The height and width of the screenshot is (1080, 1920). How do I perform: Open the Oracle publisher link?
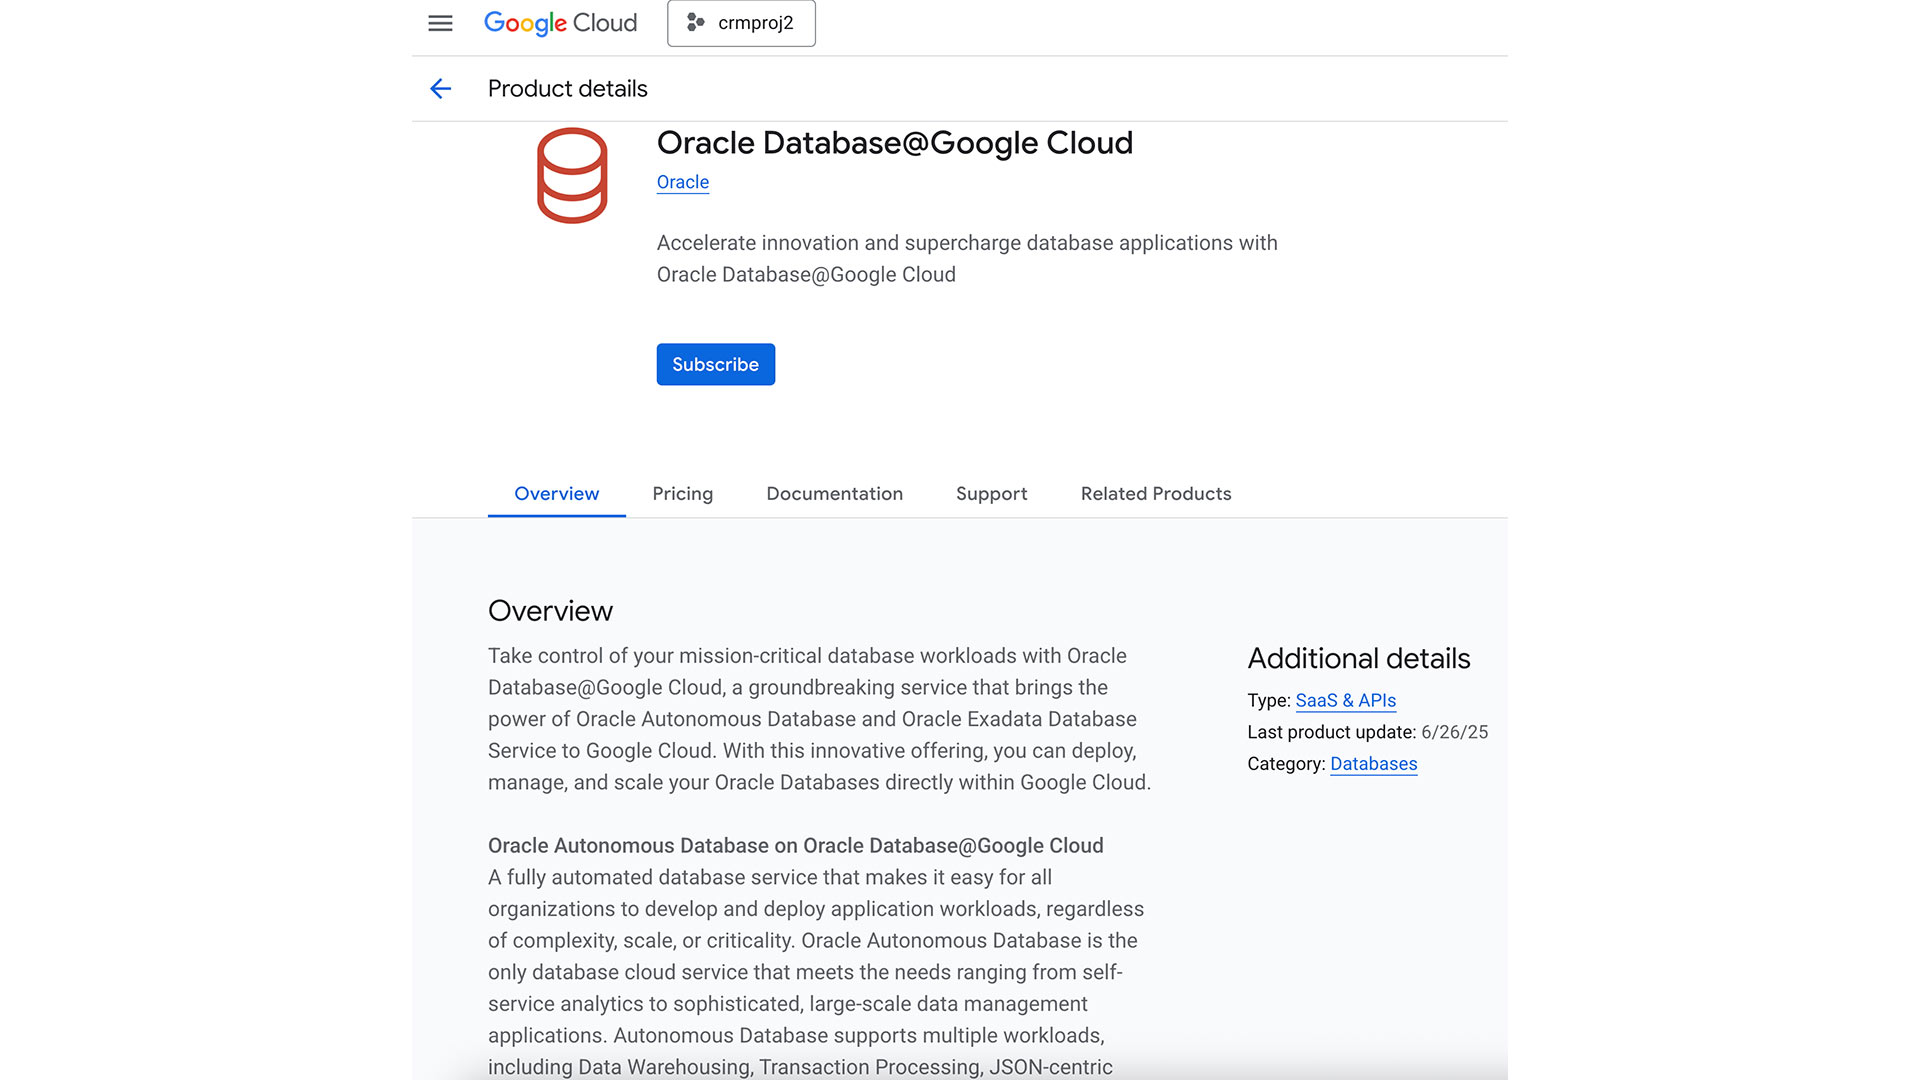pos(682,182)
